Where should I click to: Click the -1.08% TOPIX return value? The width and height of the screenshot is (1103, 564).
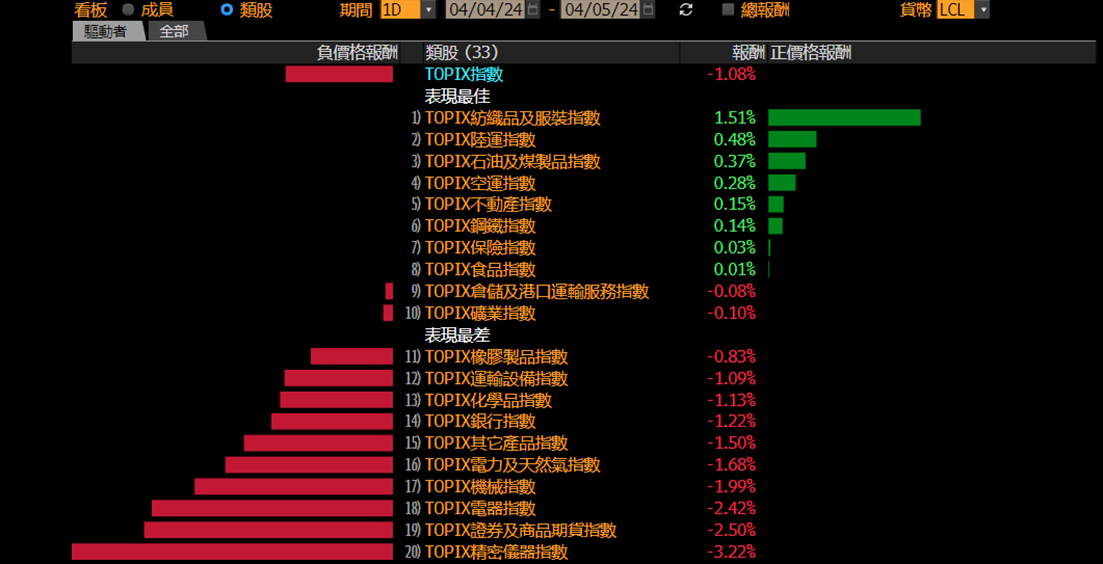point(732,74)
